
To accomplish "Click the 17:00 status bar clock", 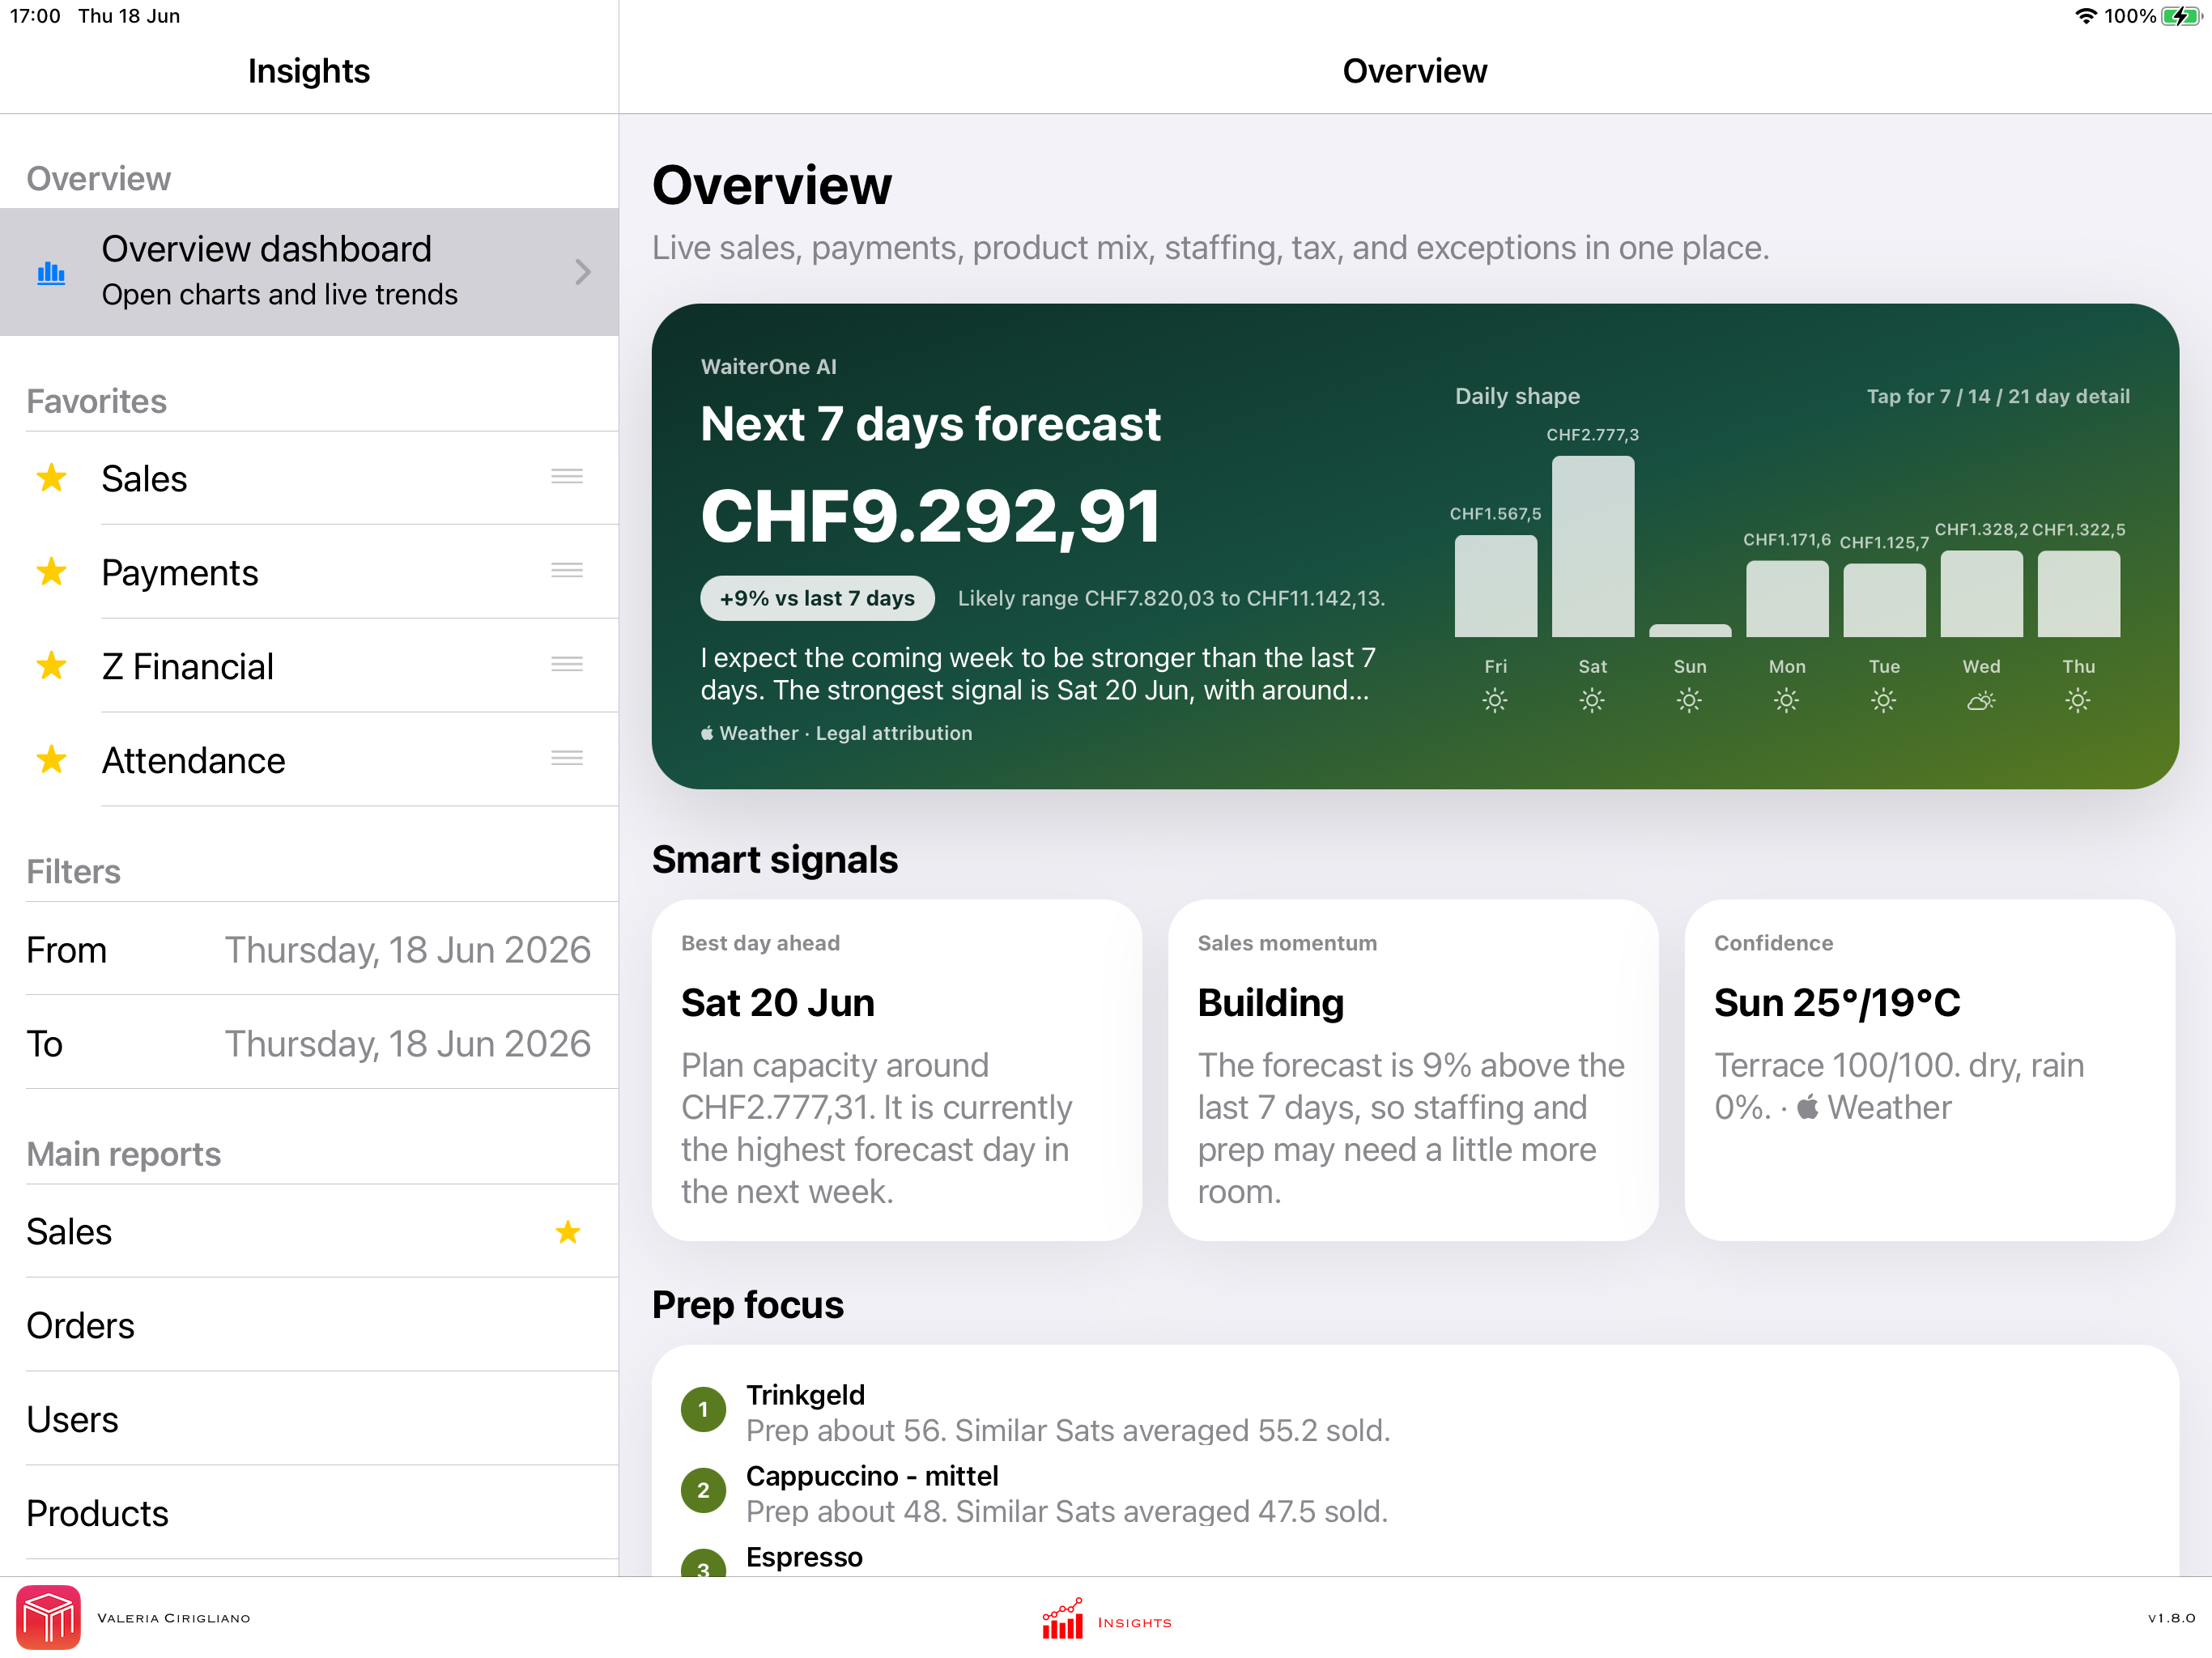I will pos(35,16).
